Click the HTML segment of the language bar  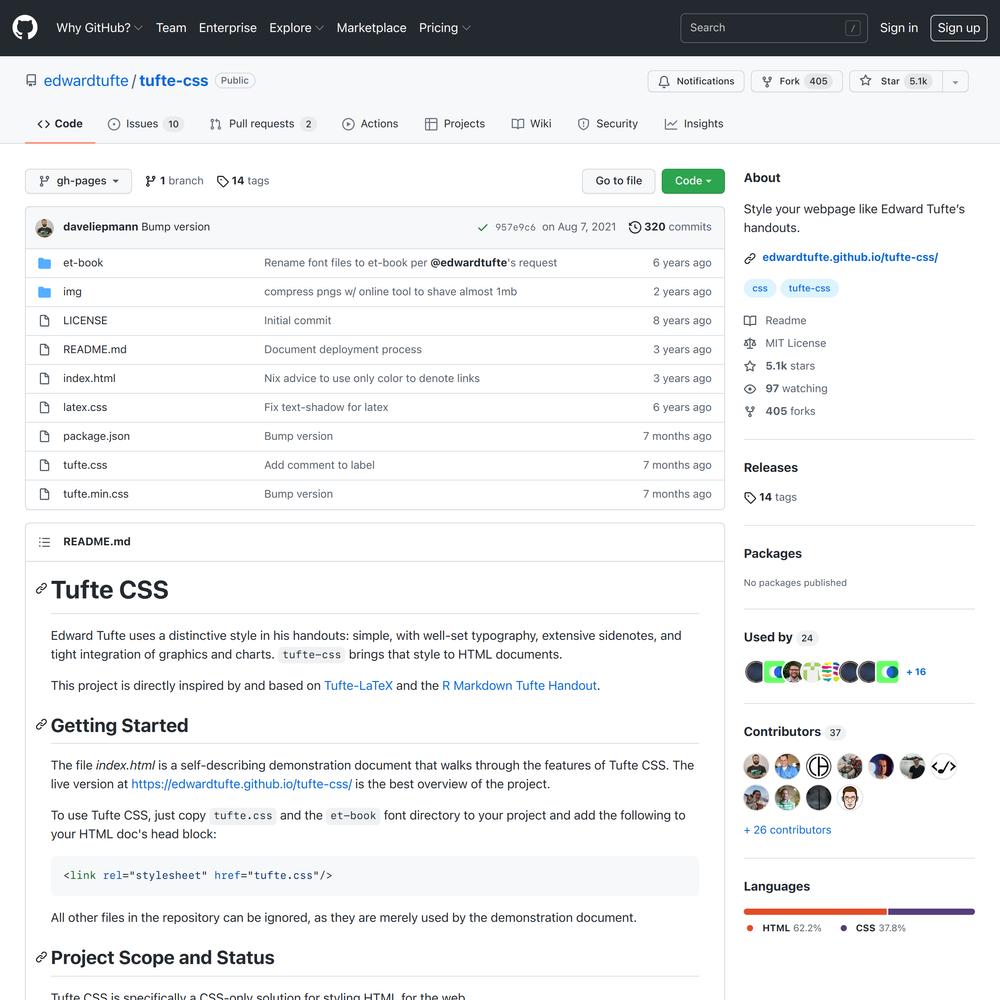[x=815, y=912]
